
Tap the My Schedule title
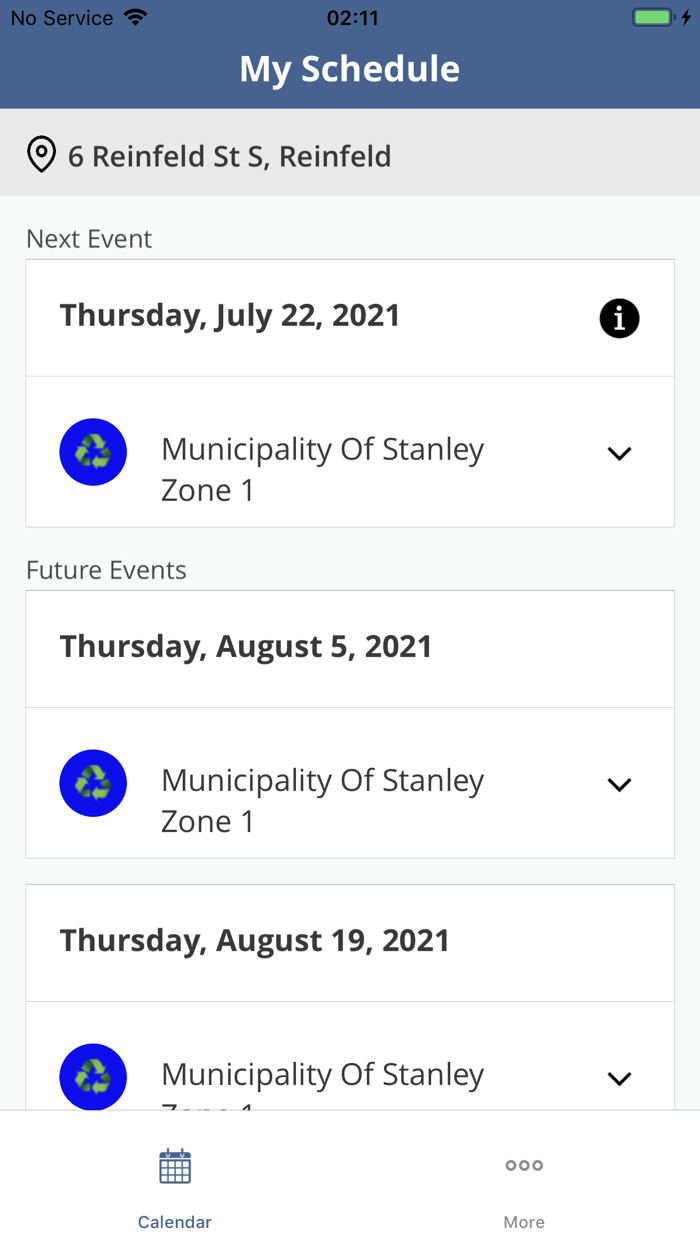(x=350, y=69)
